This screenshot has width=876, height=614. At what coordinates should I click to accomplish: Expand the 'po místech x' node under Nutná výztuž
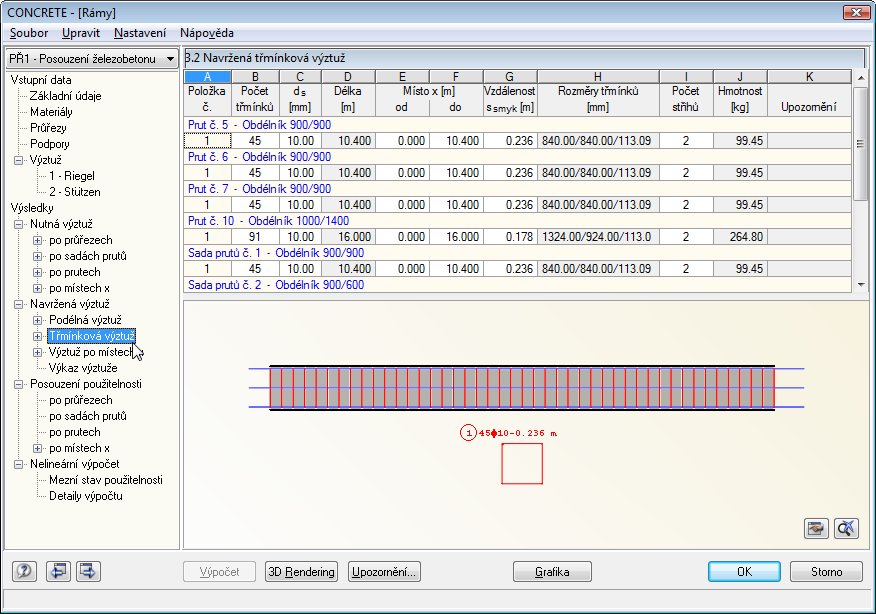pyautogui.click(x=37, y=288)
